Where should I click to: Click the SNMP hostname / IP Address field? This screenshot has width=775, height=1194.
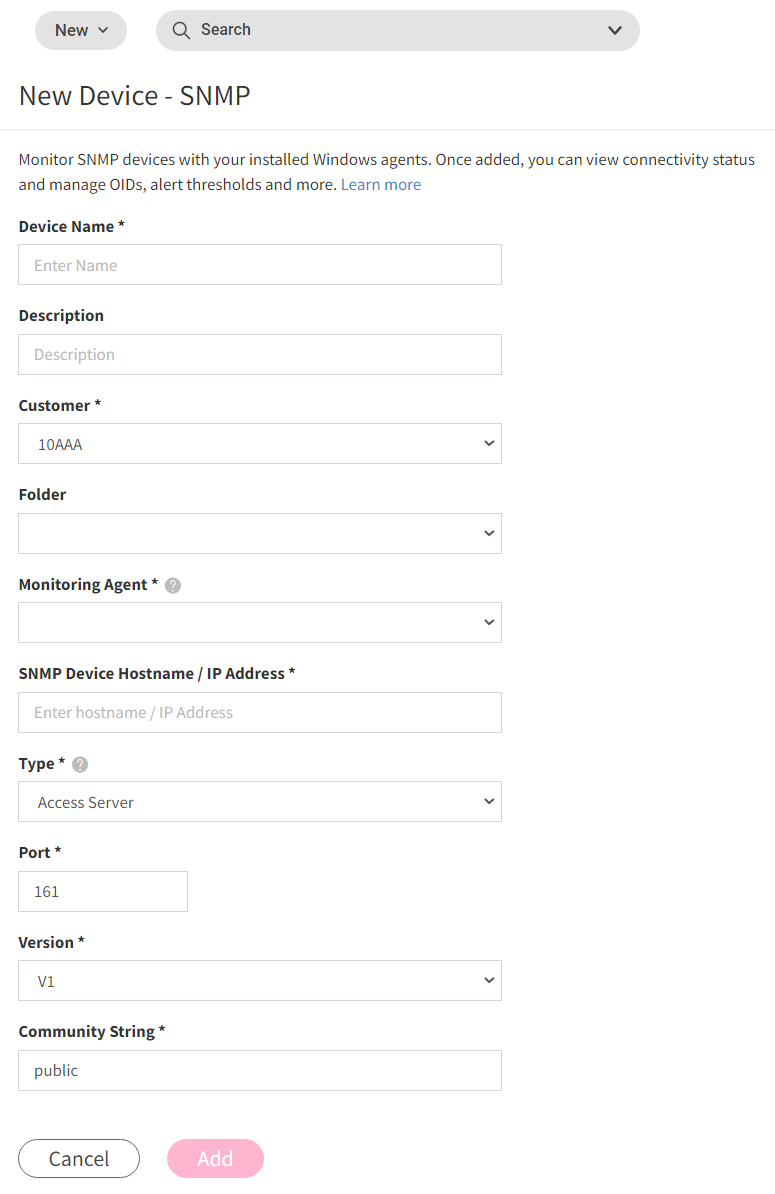[260, 713]
